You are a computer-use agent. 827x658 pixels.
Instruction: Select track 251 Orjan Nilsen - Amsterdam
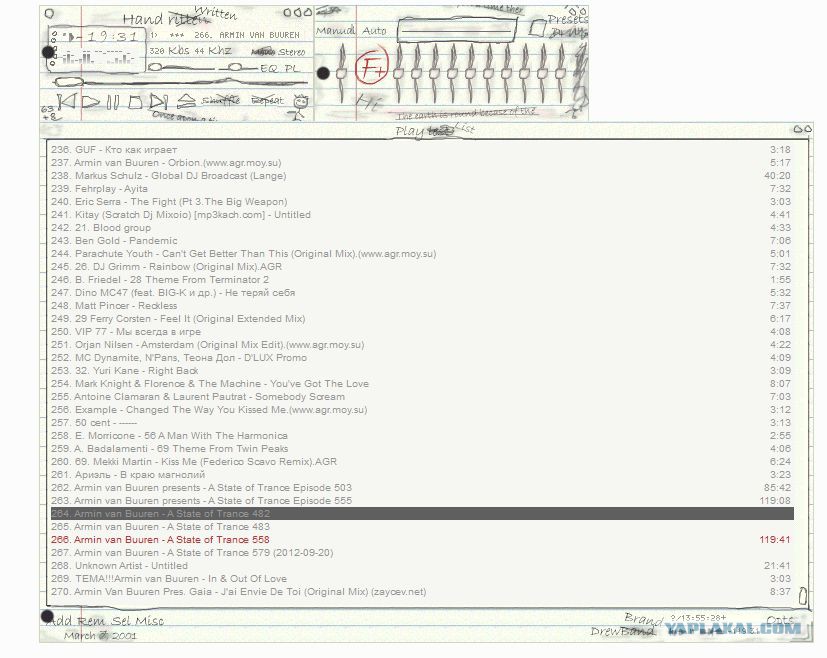coord(422,345)
